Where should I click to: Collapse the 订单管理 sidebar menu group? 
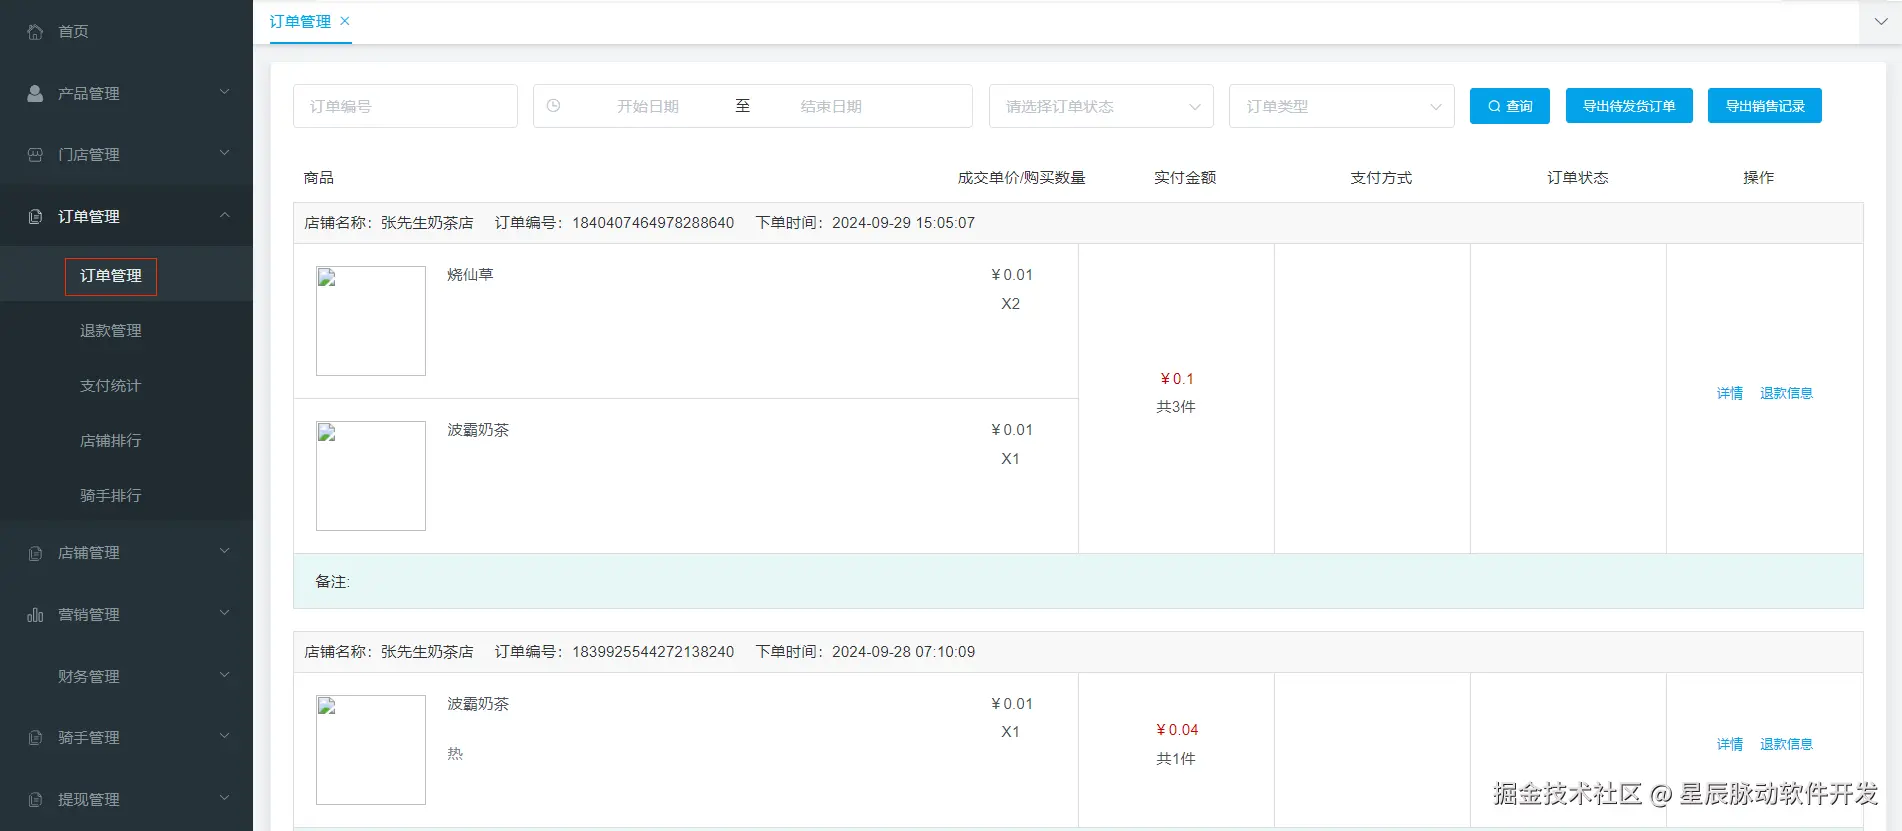coord(225,215)
